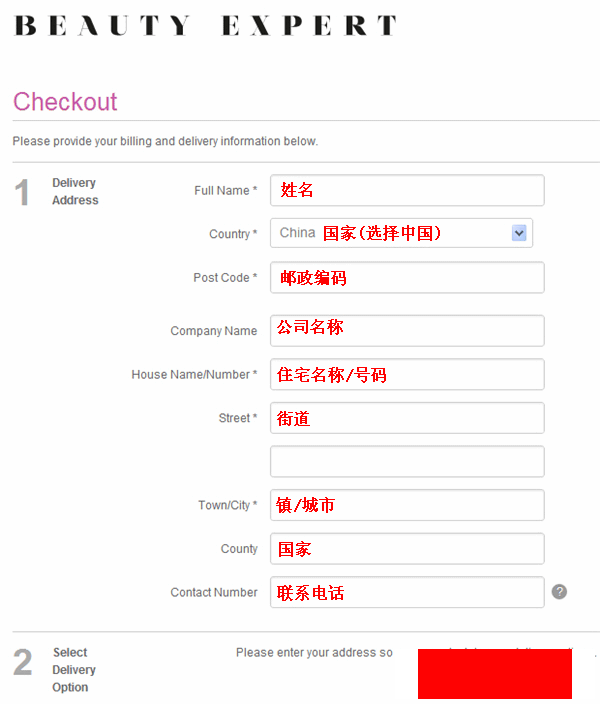Click the 'Please provide your billing' instruction text

(165, 141)
